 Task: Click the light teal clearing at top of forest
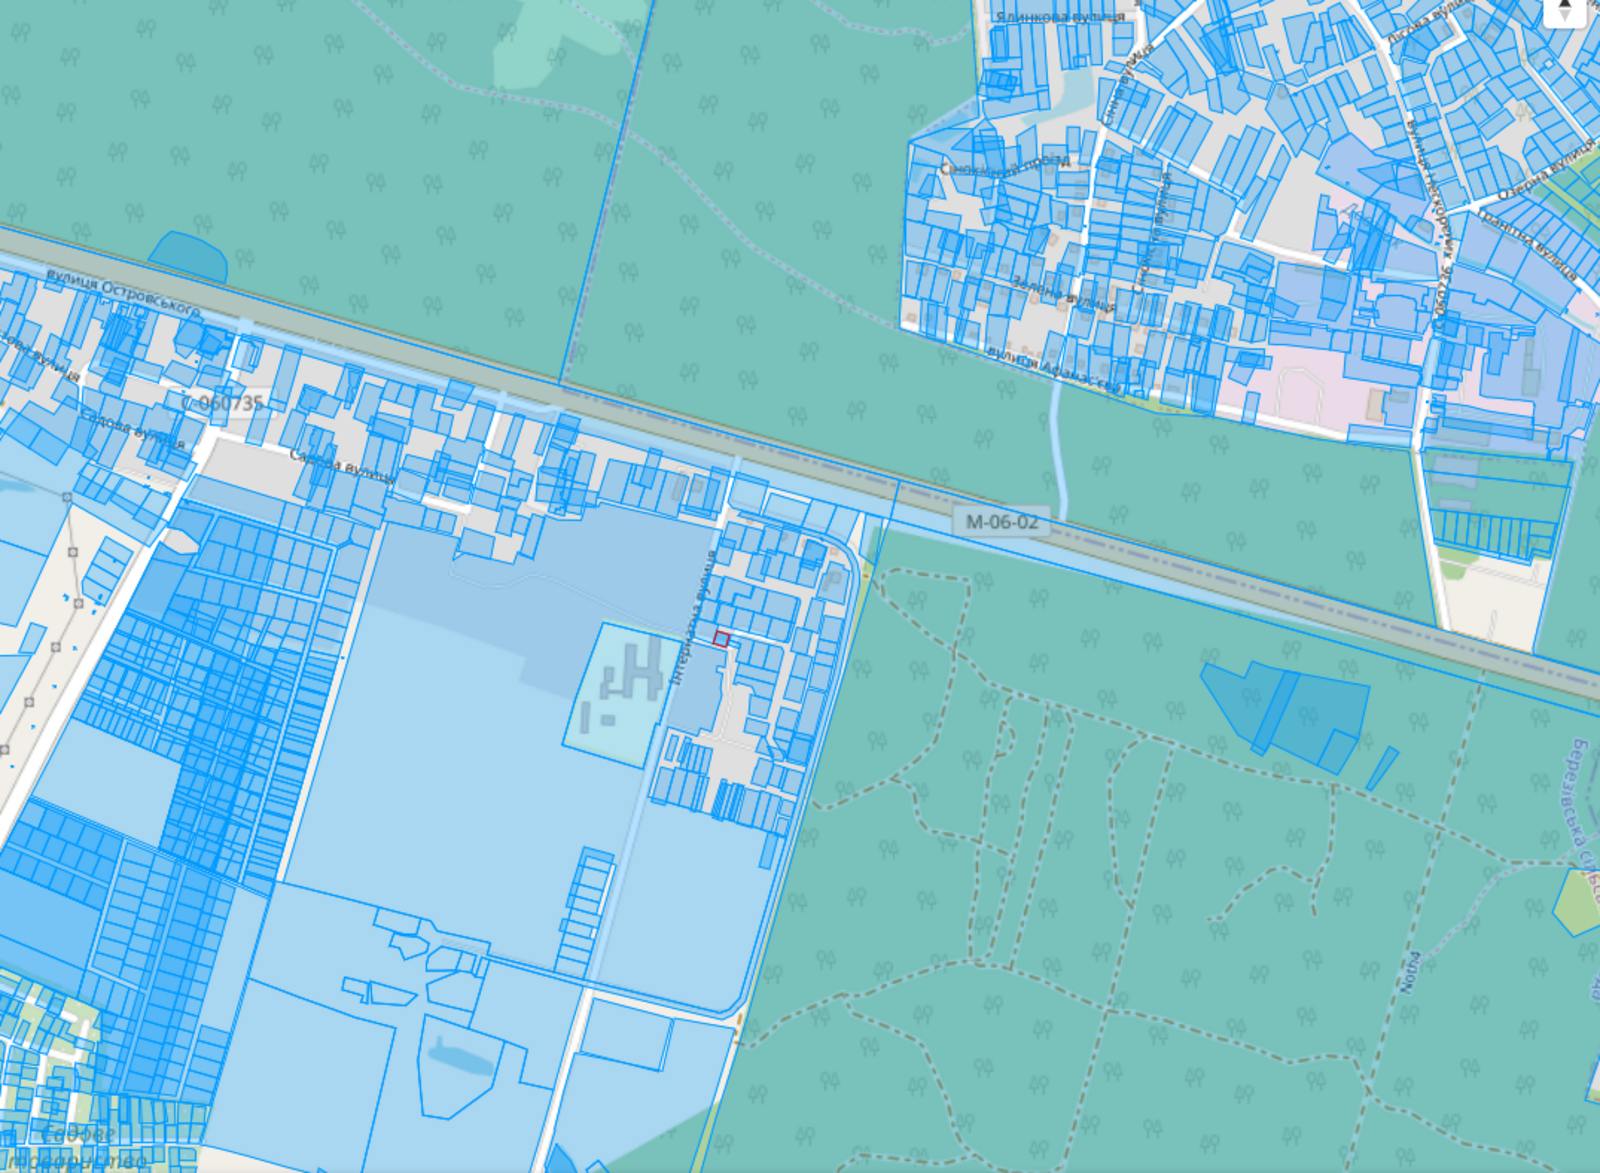click(x=565, y=40)
